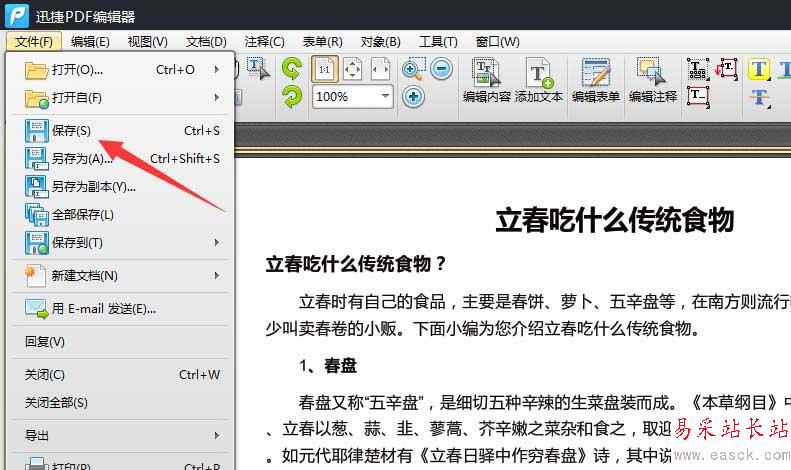Select 另存为(A)... menu entry
Viewport: 791px width, 470px height.
(120, 158)
